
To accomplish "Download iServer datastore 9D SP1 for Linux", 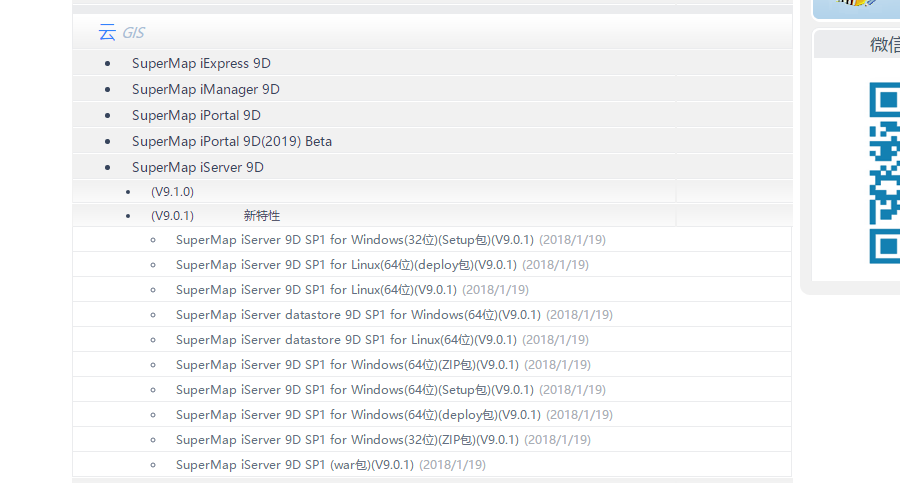I will 346,340.
